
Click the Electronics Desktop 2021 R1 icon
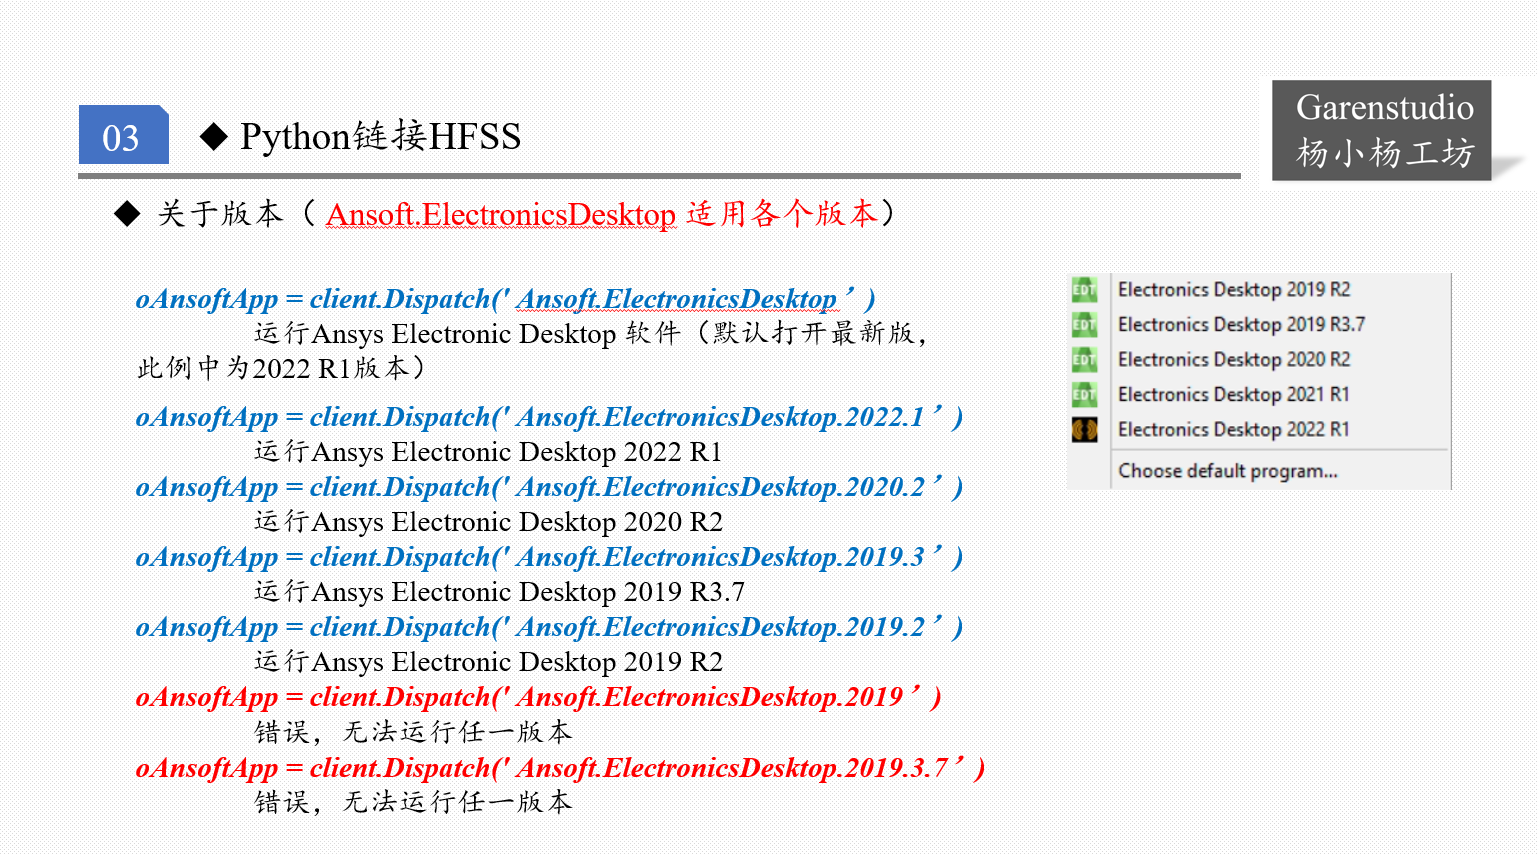click(1084, 395)
